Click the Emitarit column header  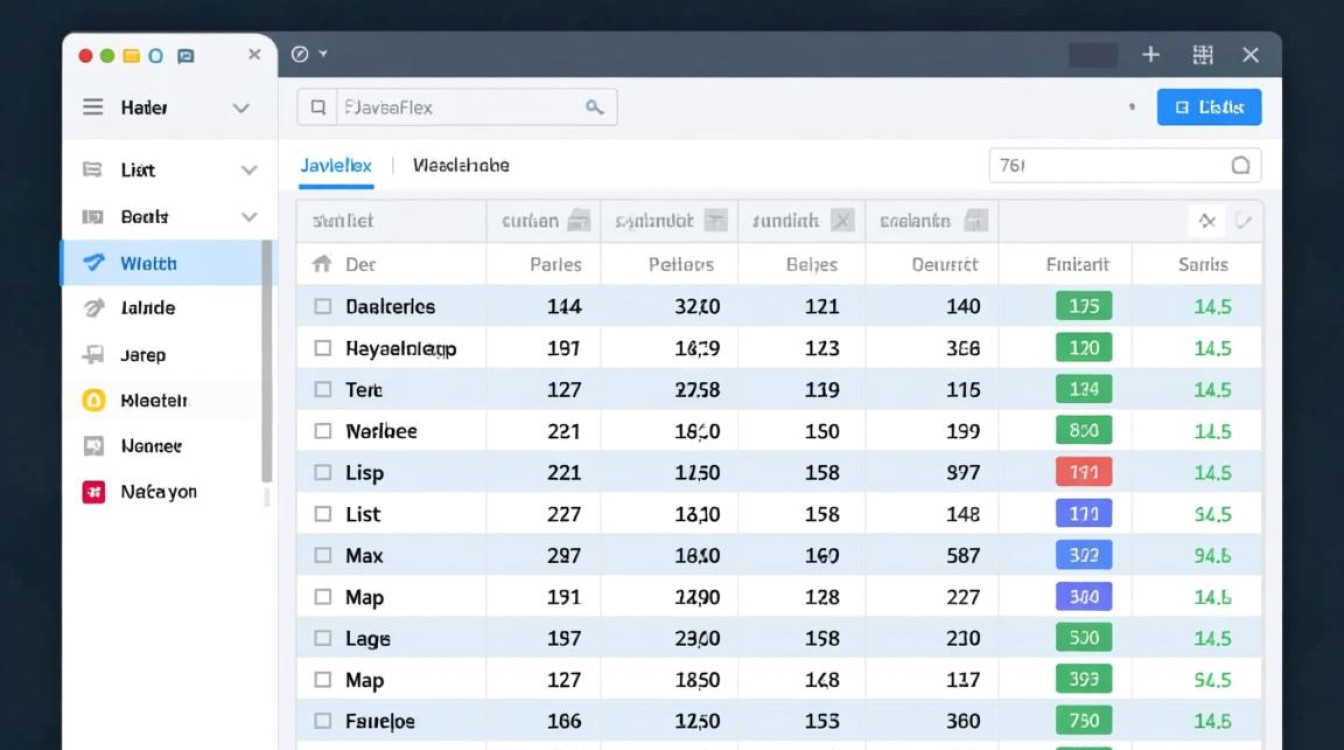tap(1077, 265)
